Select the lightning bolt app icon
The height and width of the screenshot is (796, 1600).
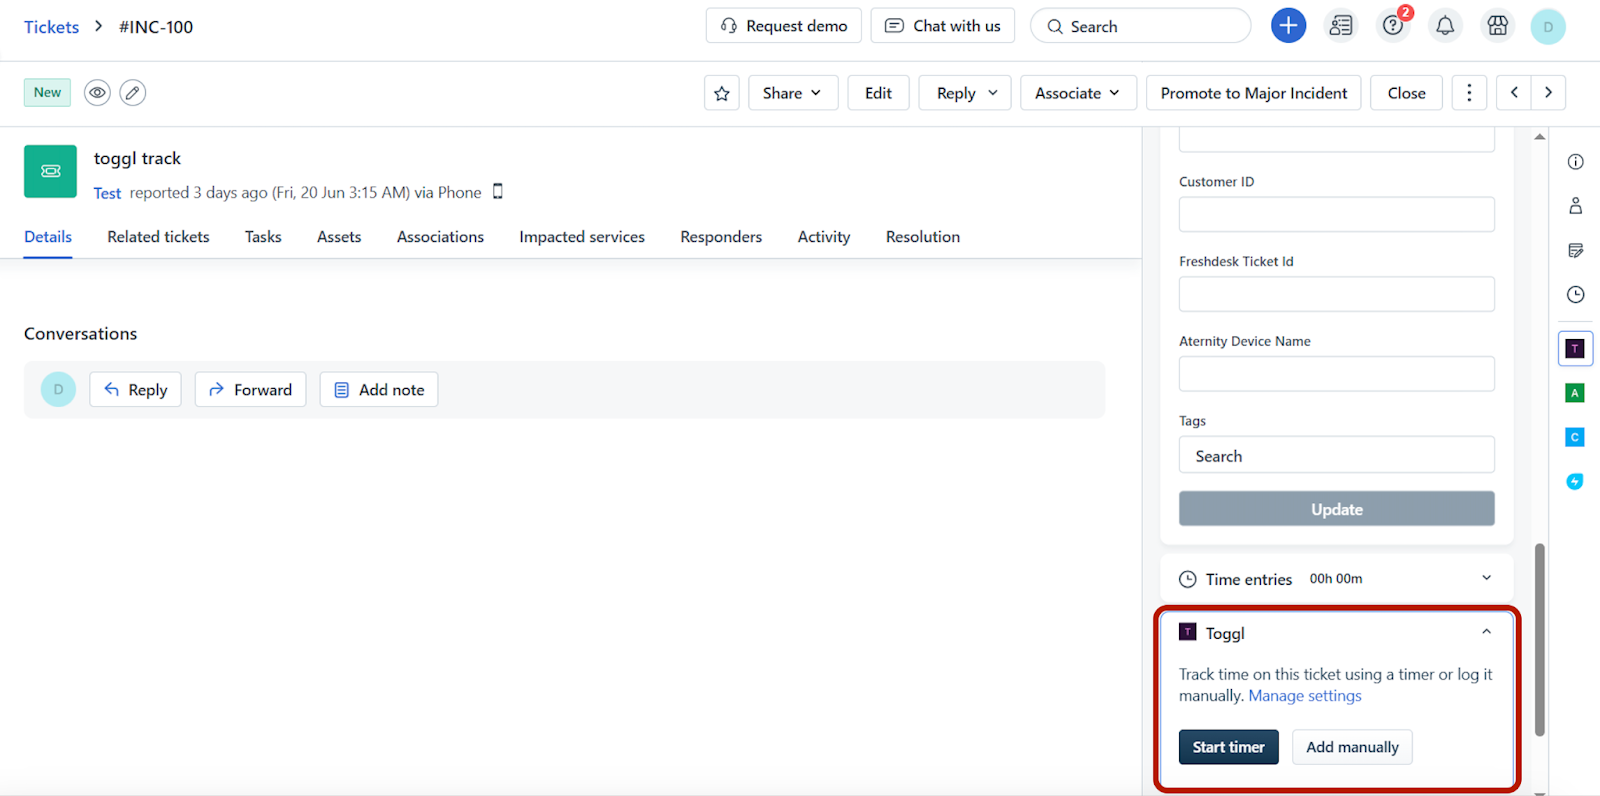[1575, 481]
